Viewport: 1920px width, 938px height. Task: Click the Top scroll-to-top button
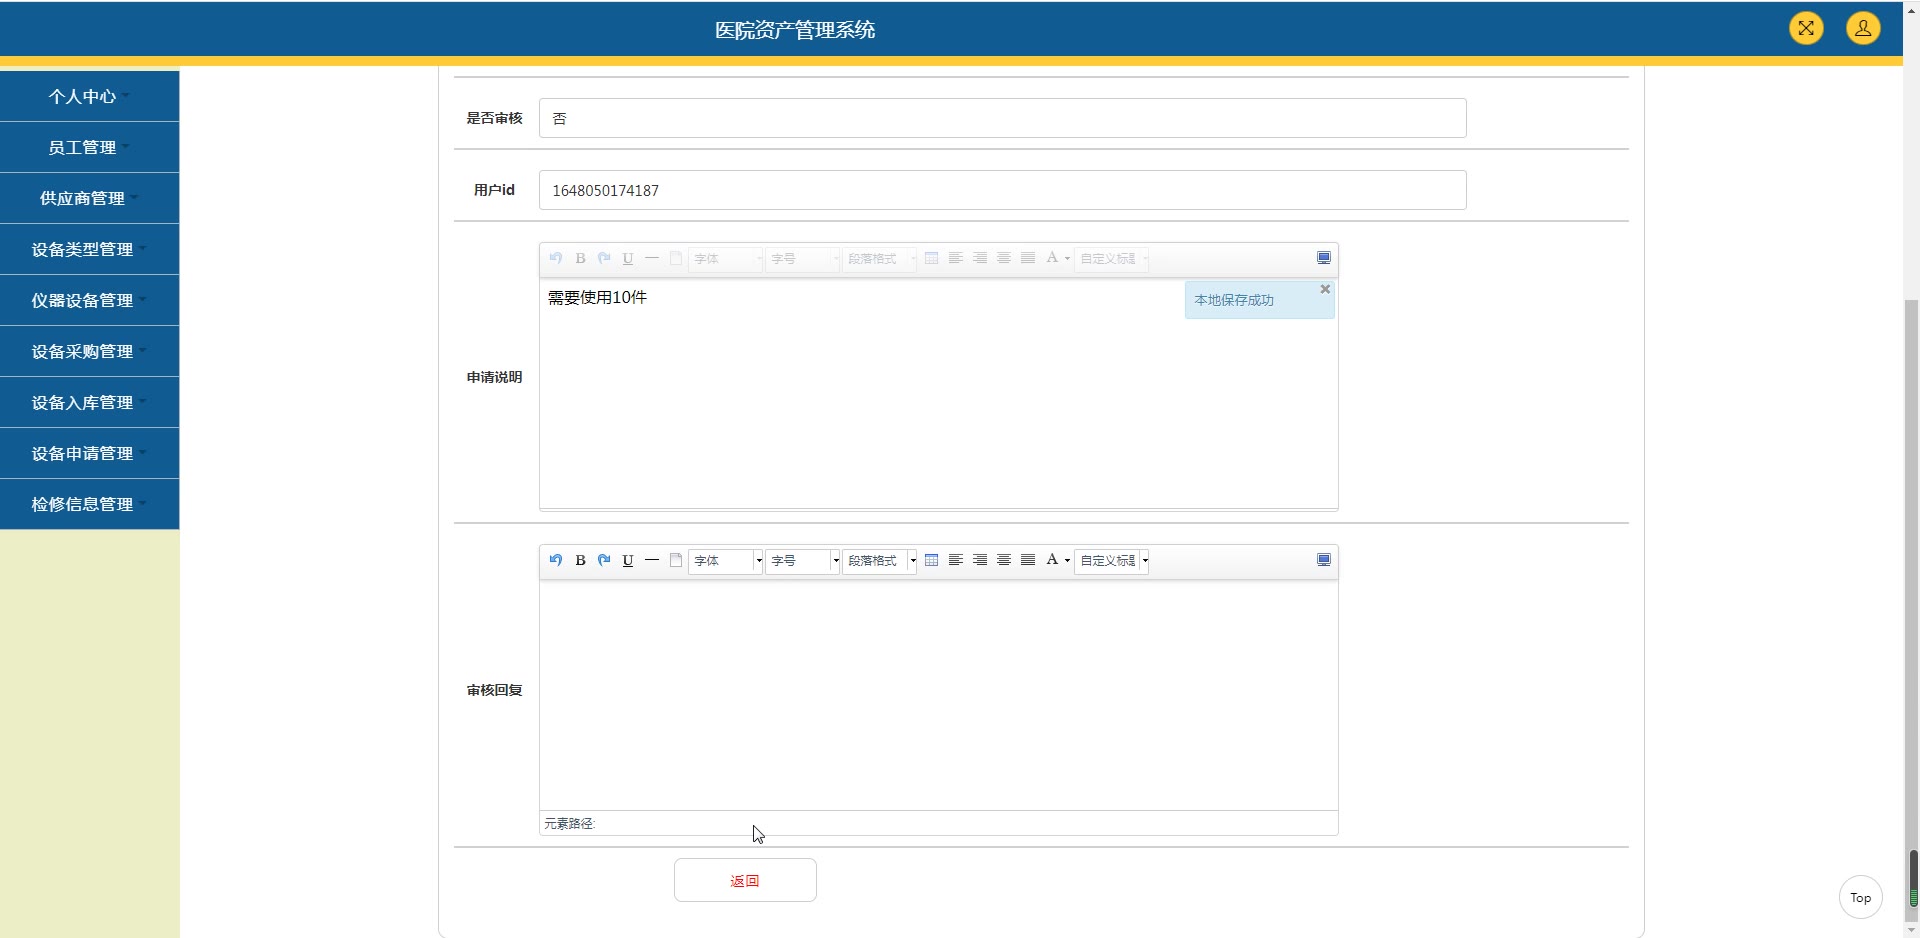point(1860,897)
